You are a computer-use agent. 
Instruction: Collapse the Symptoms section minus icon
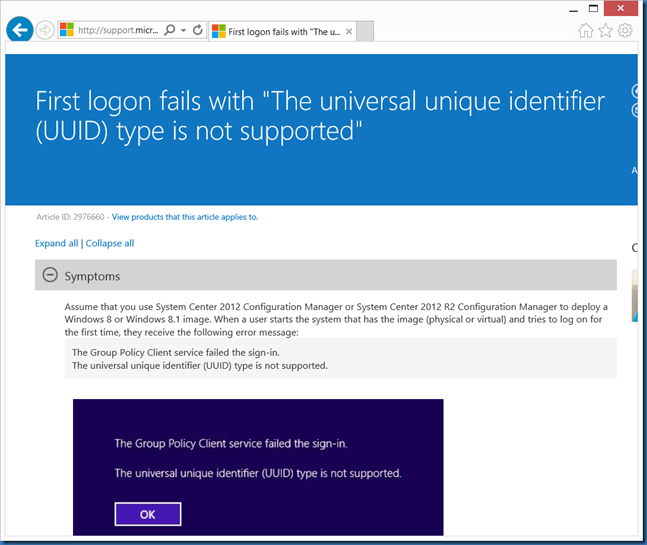click(50, 275)
